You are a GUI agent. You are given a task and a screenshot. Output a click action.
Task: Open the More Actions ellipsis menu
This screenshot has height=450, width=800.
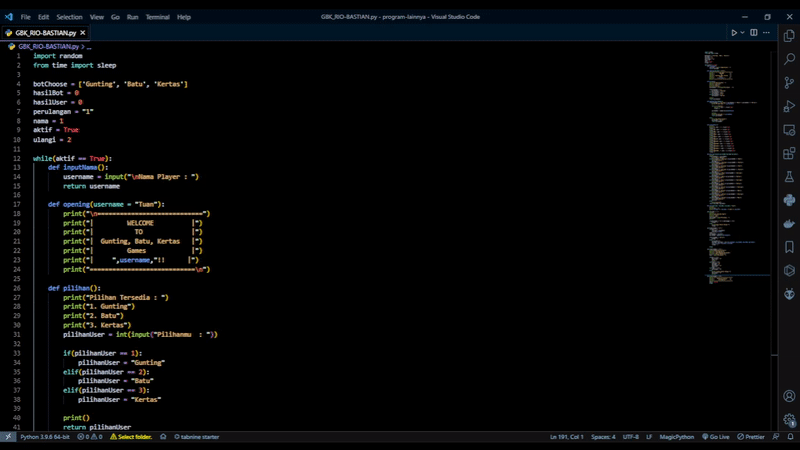click(767, 33)
